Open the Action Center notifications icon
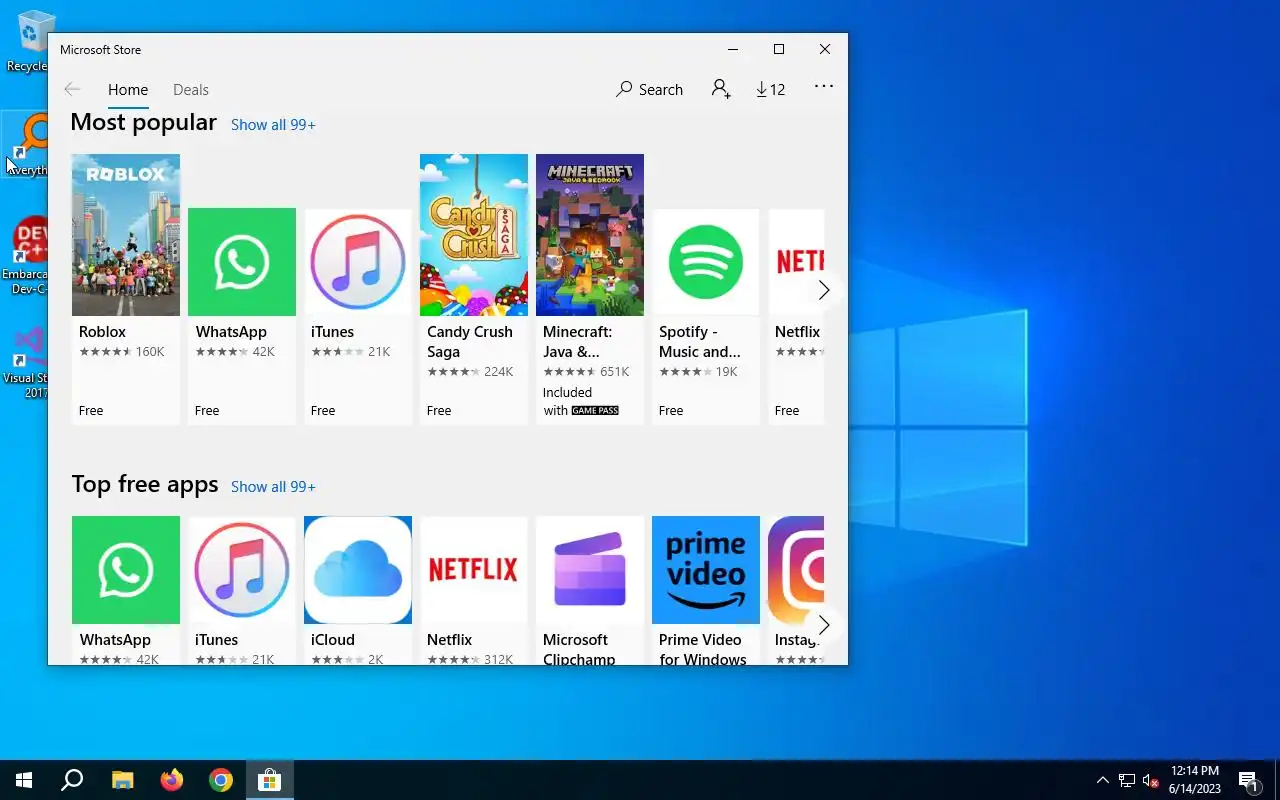The width and height of the screenshot is (1280, 800). [x=1248, y=780]
